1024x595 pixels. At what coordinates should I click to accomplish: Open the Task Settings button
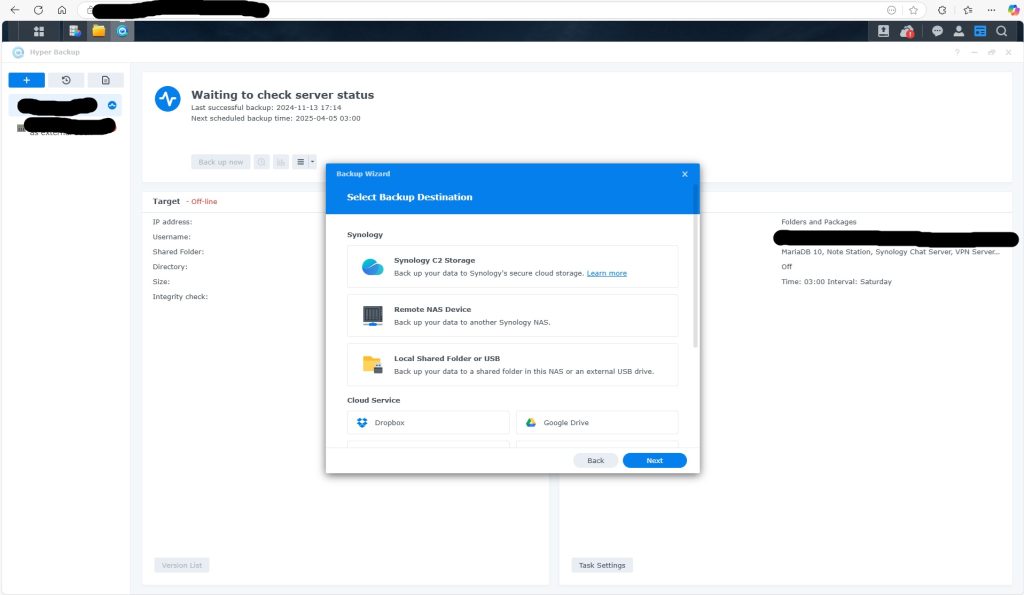pos(602,565)
